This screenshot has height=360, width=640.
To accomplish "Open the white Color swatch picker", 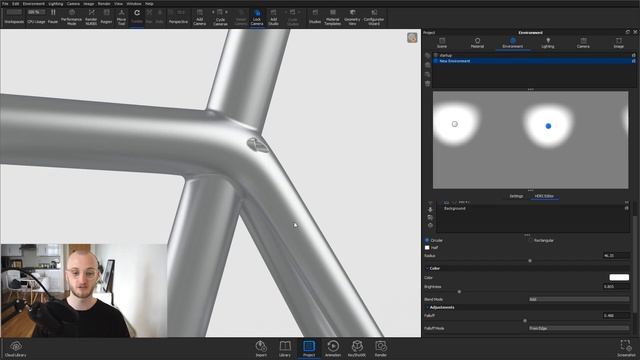I will point(619,278).
